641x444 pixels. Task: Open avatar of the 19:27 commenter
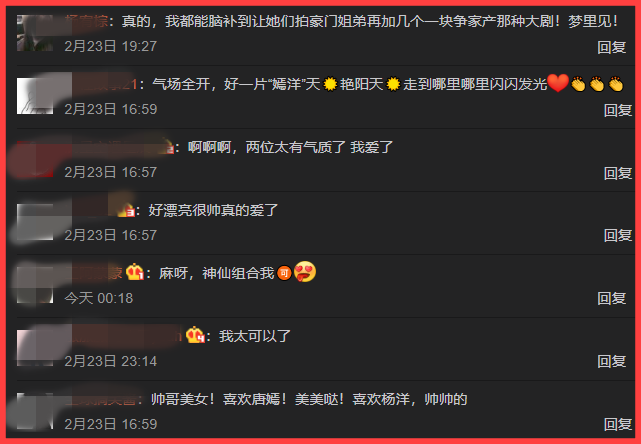(x=35, y=33)
